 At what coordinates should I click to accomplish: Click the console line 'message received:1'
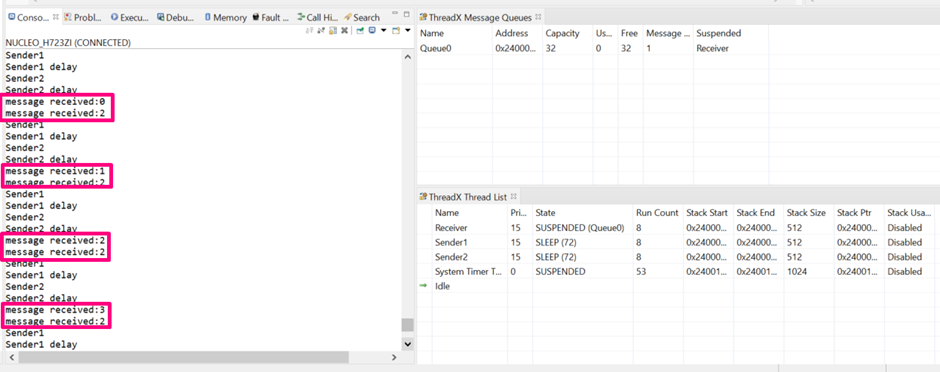click(55, 171)
